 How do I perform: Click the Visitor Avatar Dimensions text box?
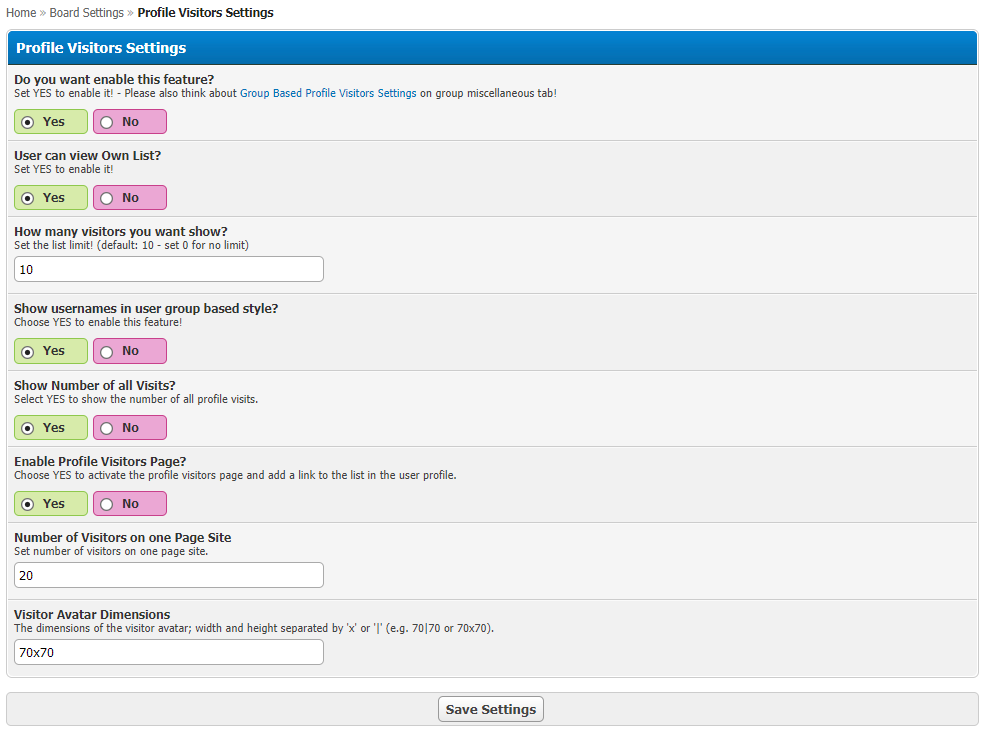tap(169, 652)
